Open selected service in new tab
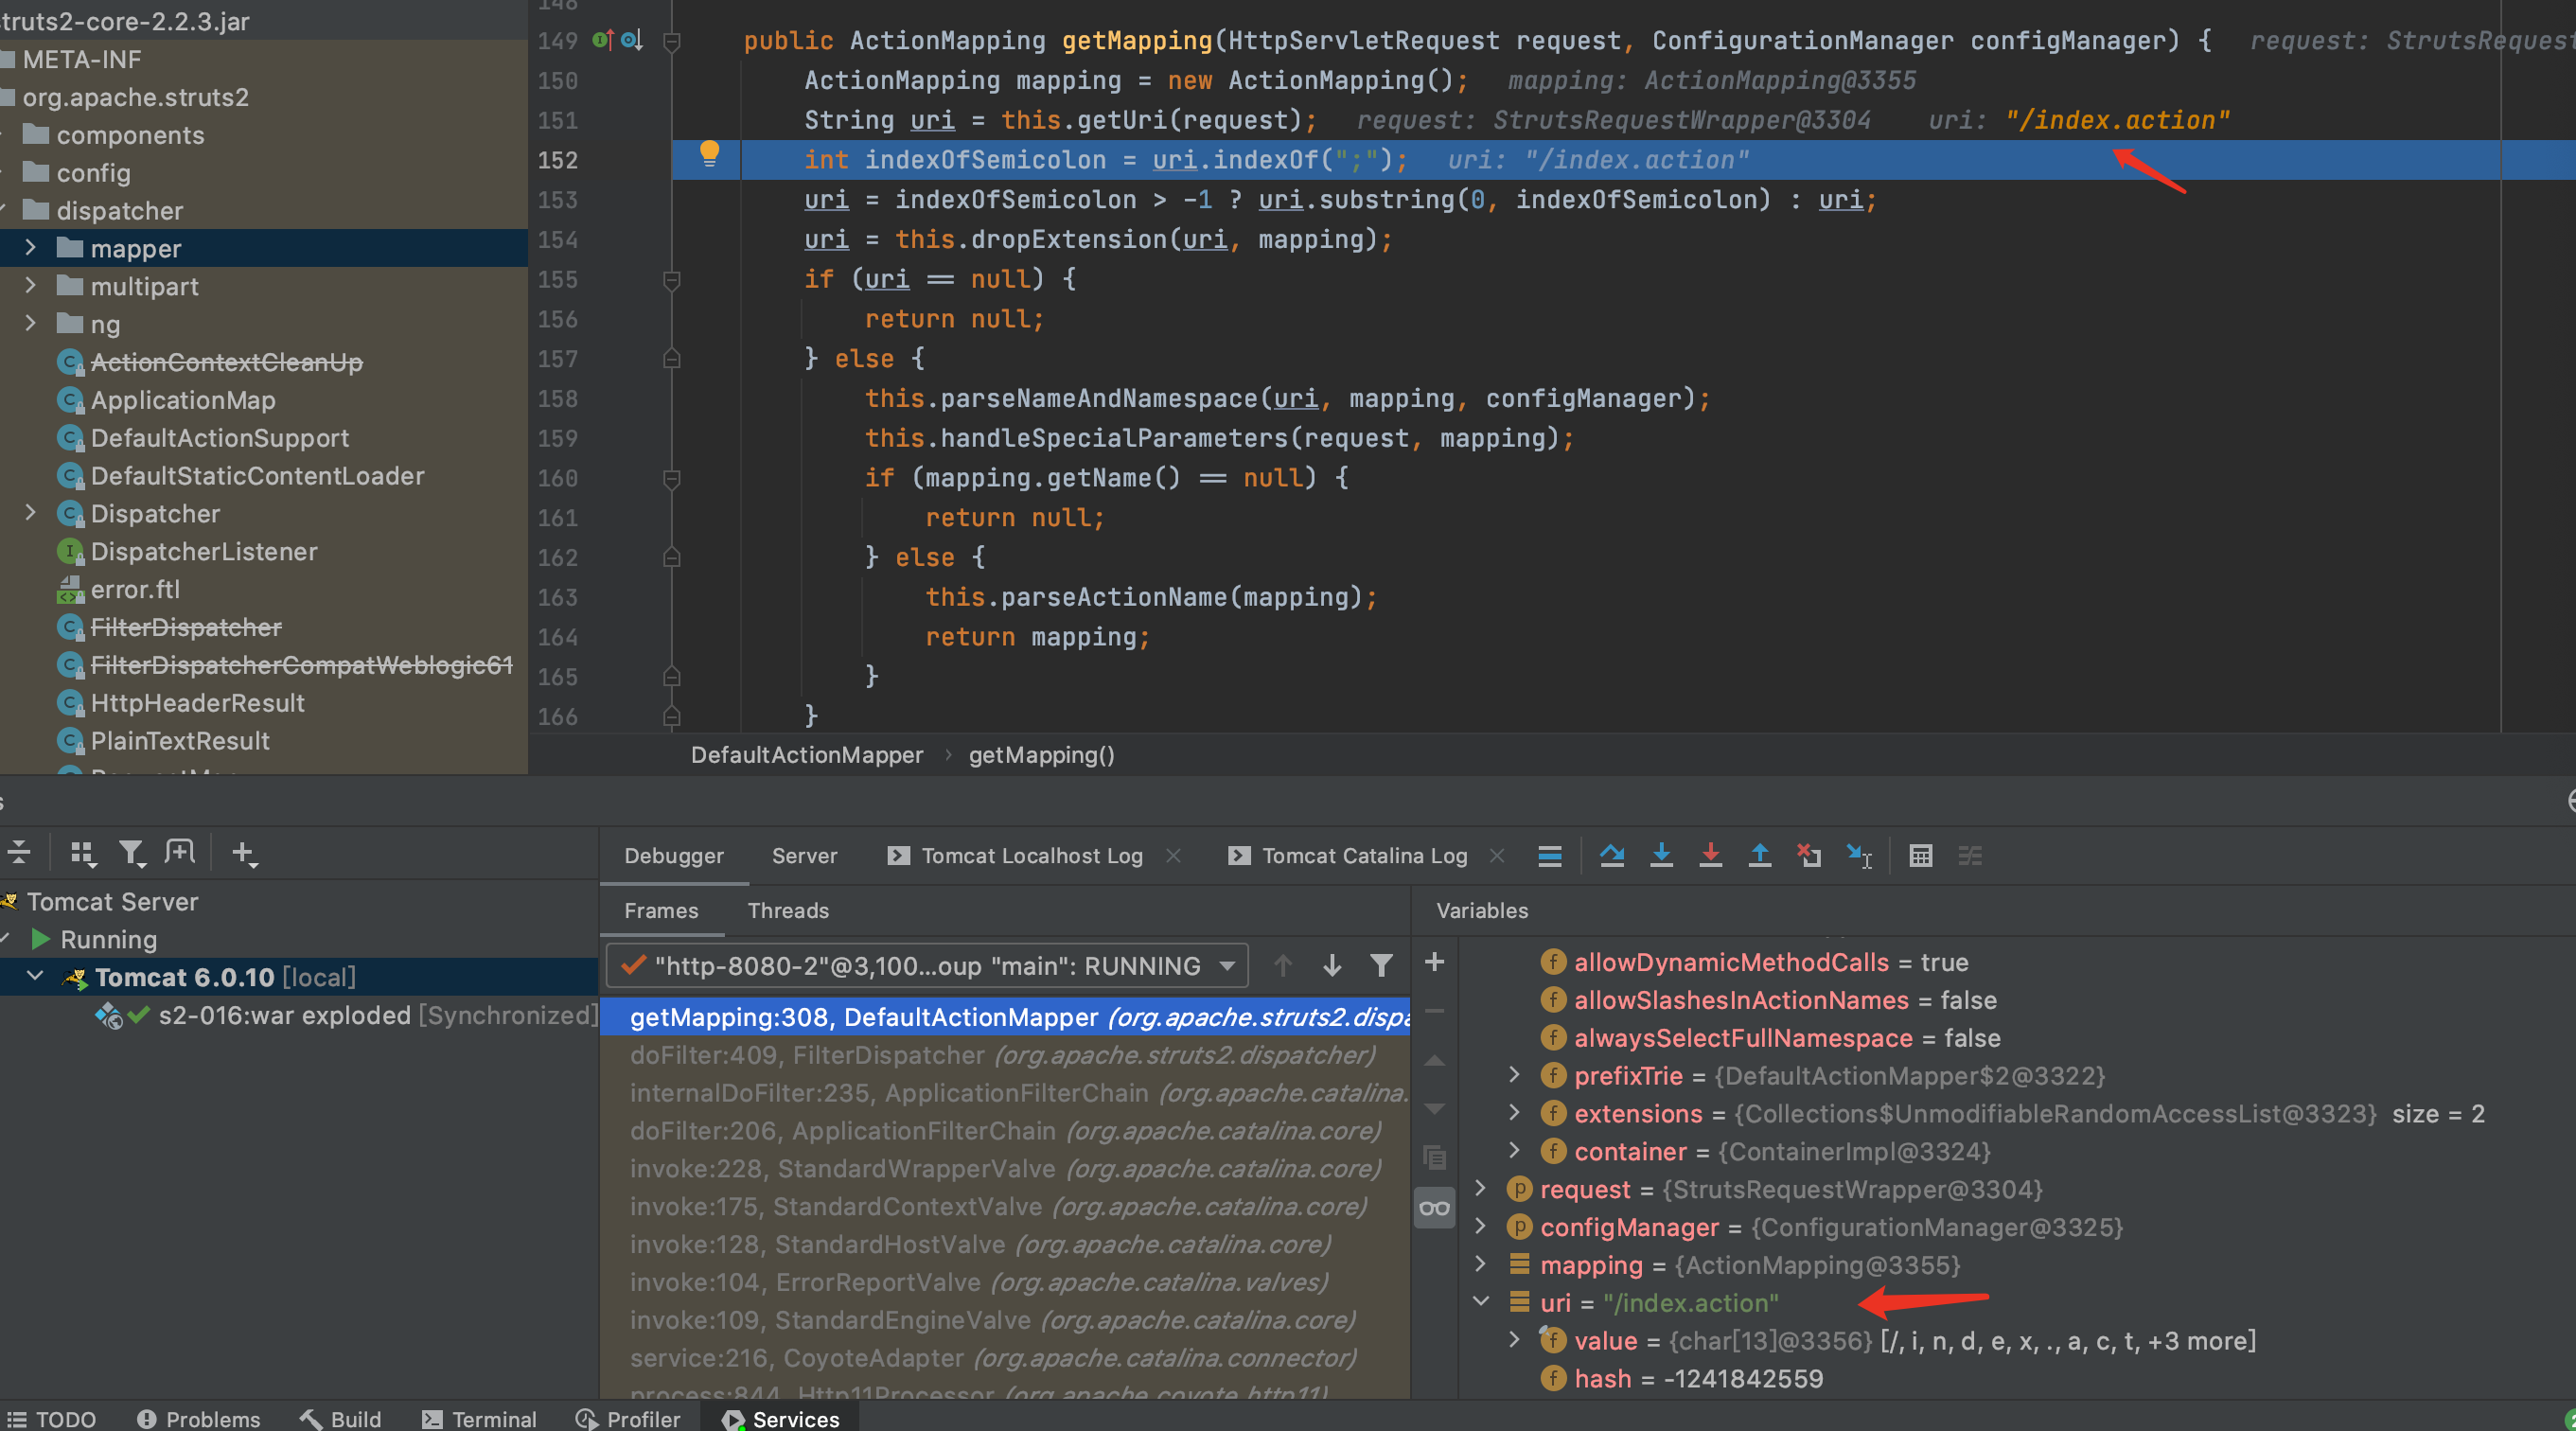 (x=180, y=853)
